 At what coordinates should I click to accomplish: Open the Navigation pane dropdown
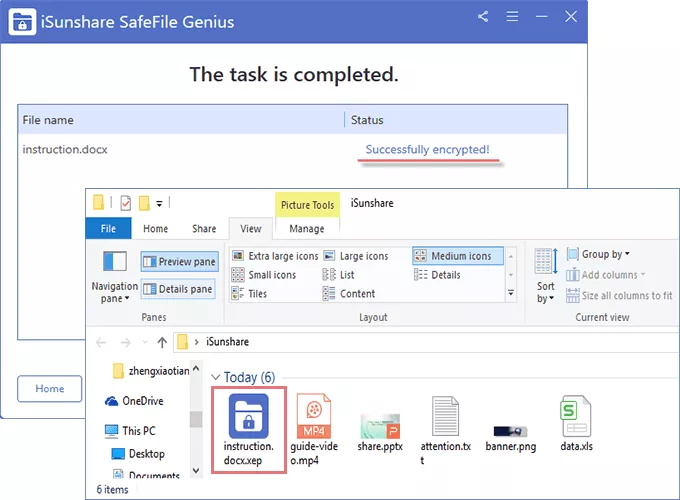[114, 293]
